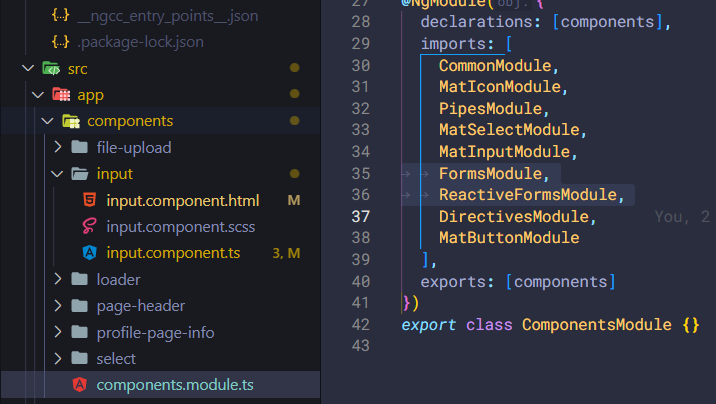Select the input folder name
Viewport: 716px width, 404px height.
point(115,174)
